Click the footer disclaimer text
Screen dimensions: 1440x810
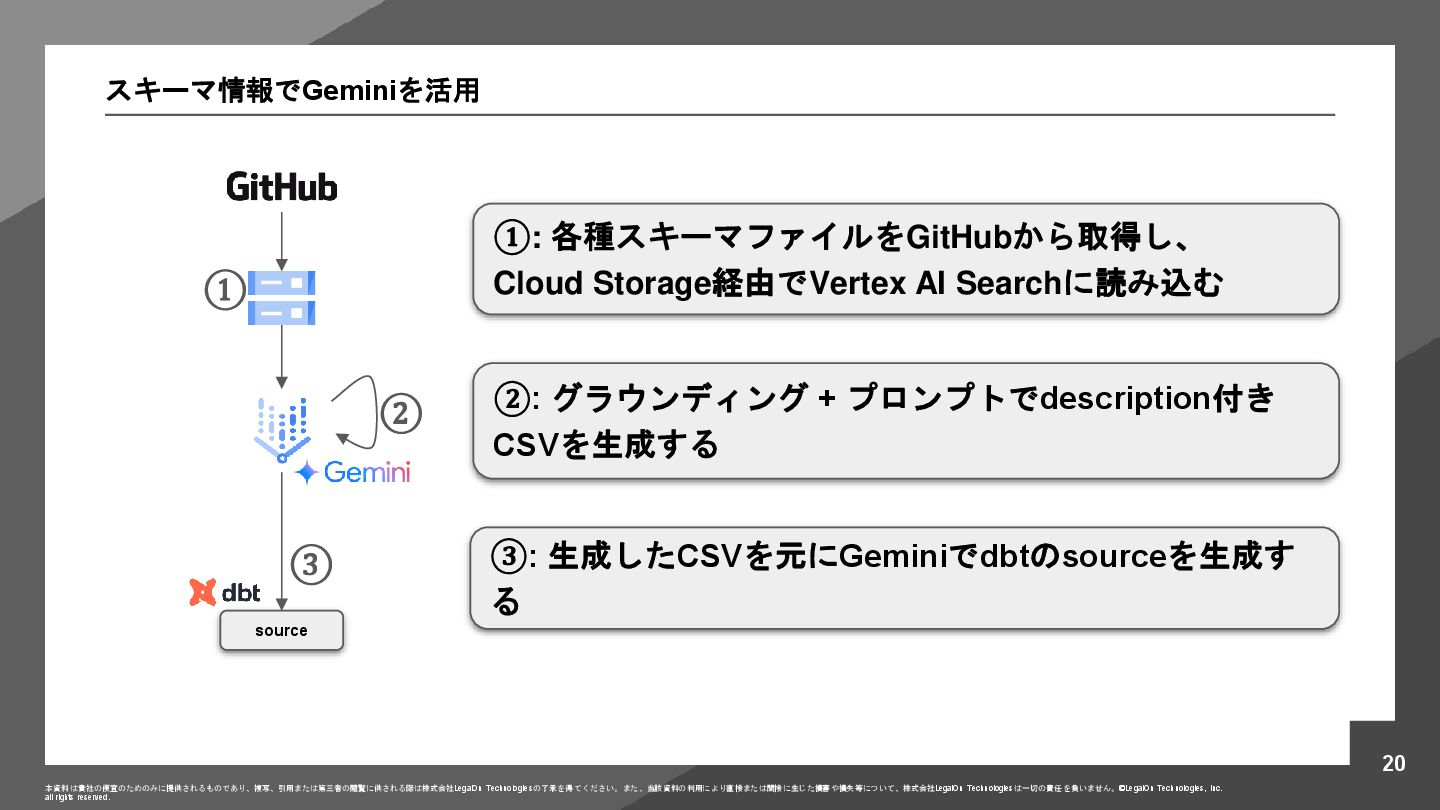click(x=632, y=789)
